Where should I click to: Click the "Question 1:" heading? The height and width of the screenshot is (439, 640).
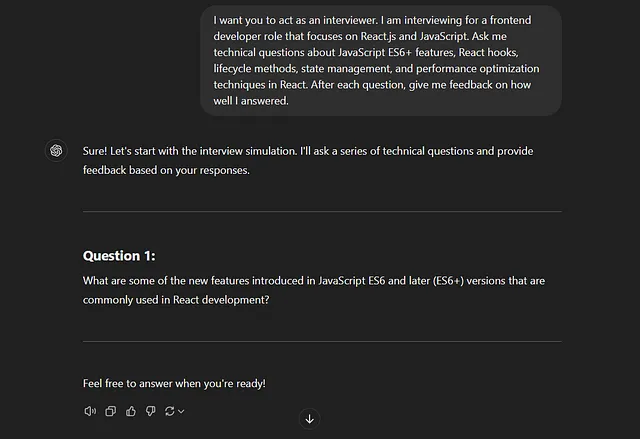click(x=119, y=256)
